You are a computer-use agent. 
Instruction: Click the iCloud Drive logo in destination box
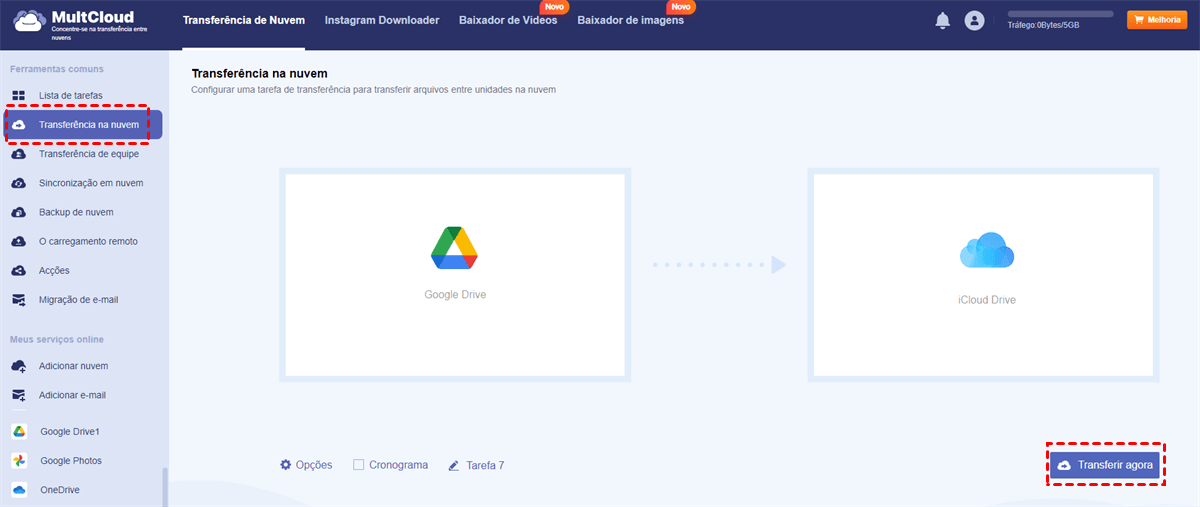point(986,250)
